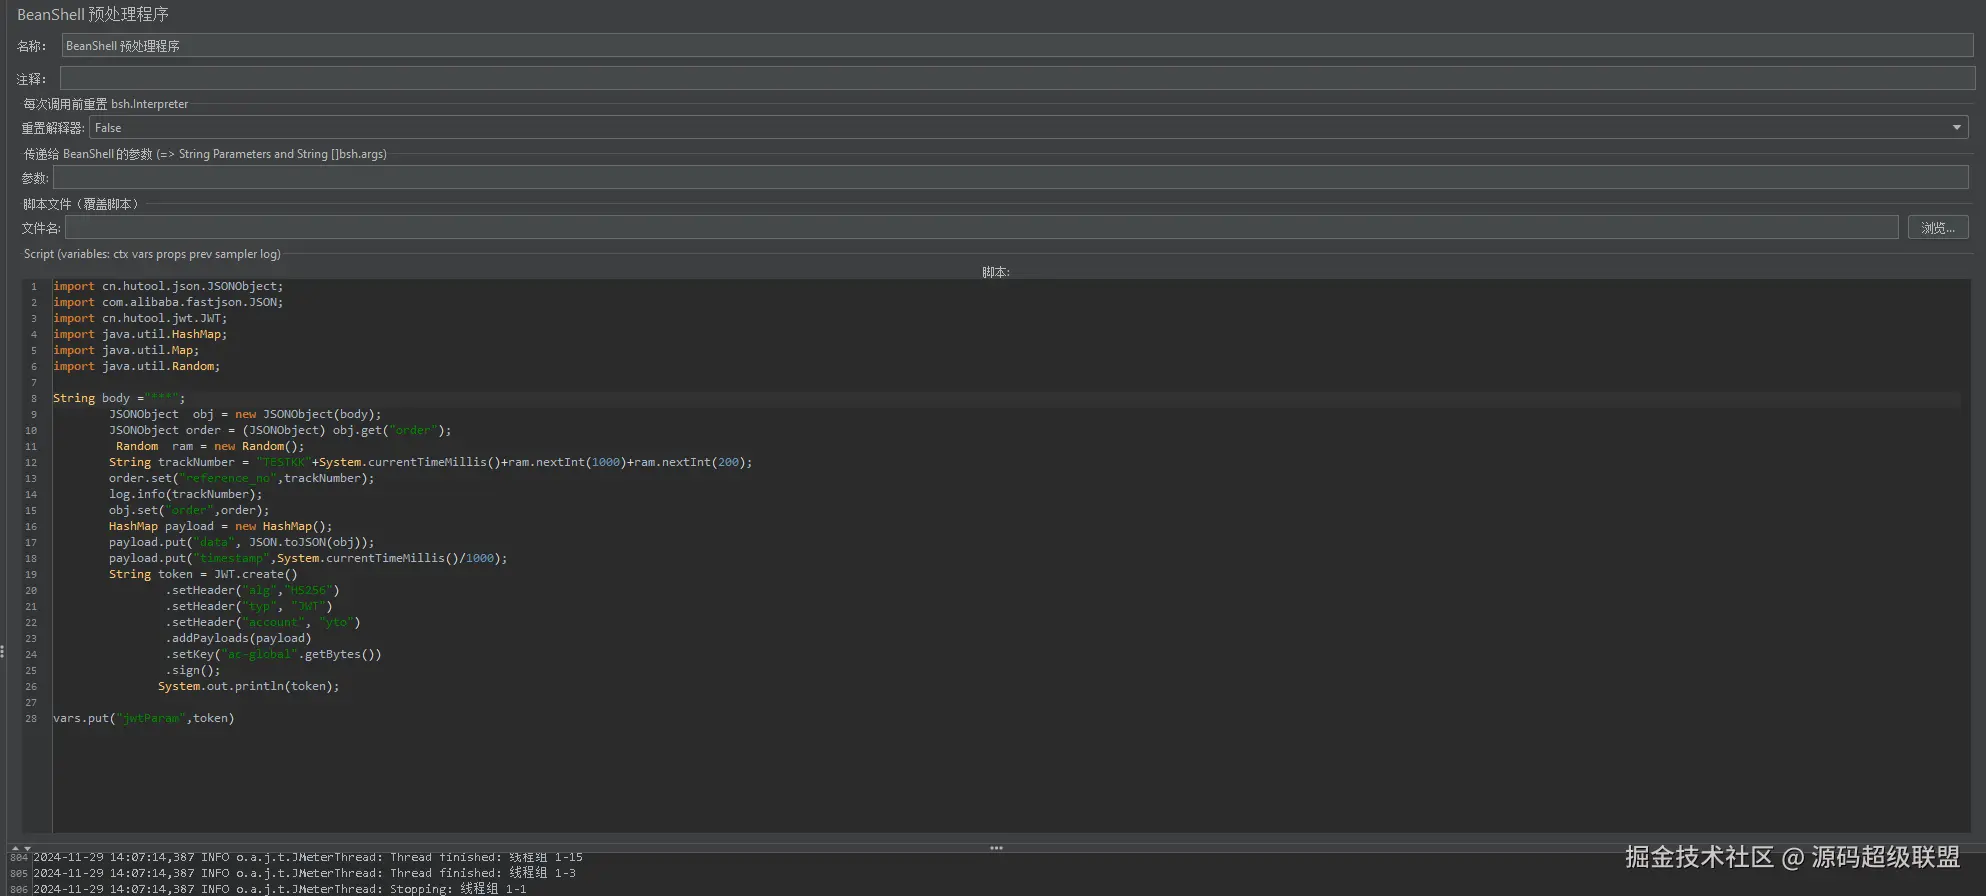Click line 'import cn.hutool.jwt.JWT;'
The height and width of the screenshot is (896, 1986).
(x=140, y=318)
